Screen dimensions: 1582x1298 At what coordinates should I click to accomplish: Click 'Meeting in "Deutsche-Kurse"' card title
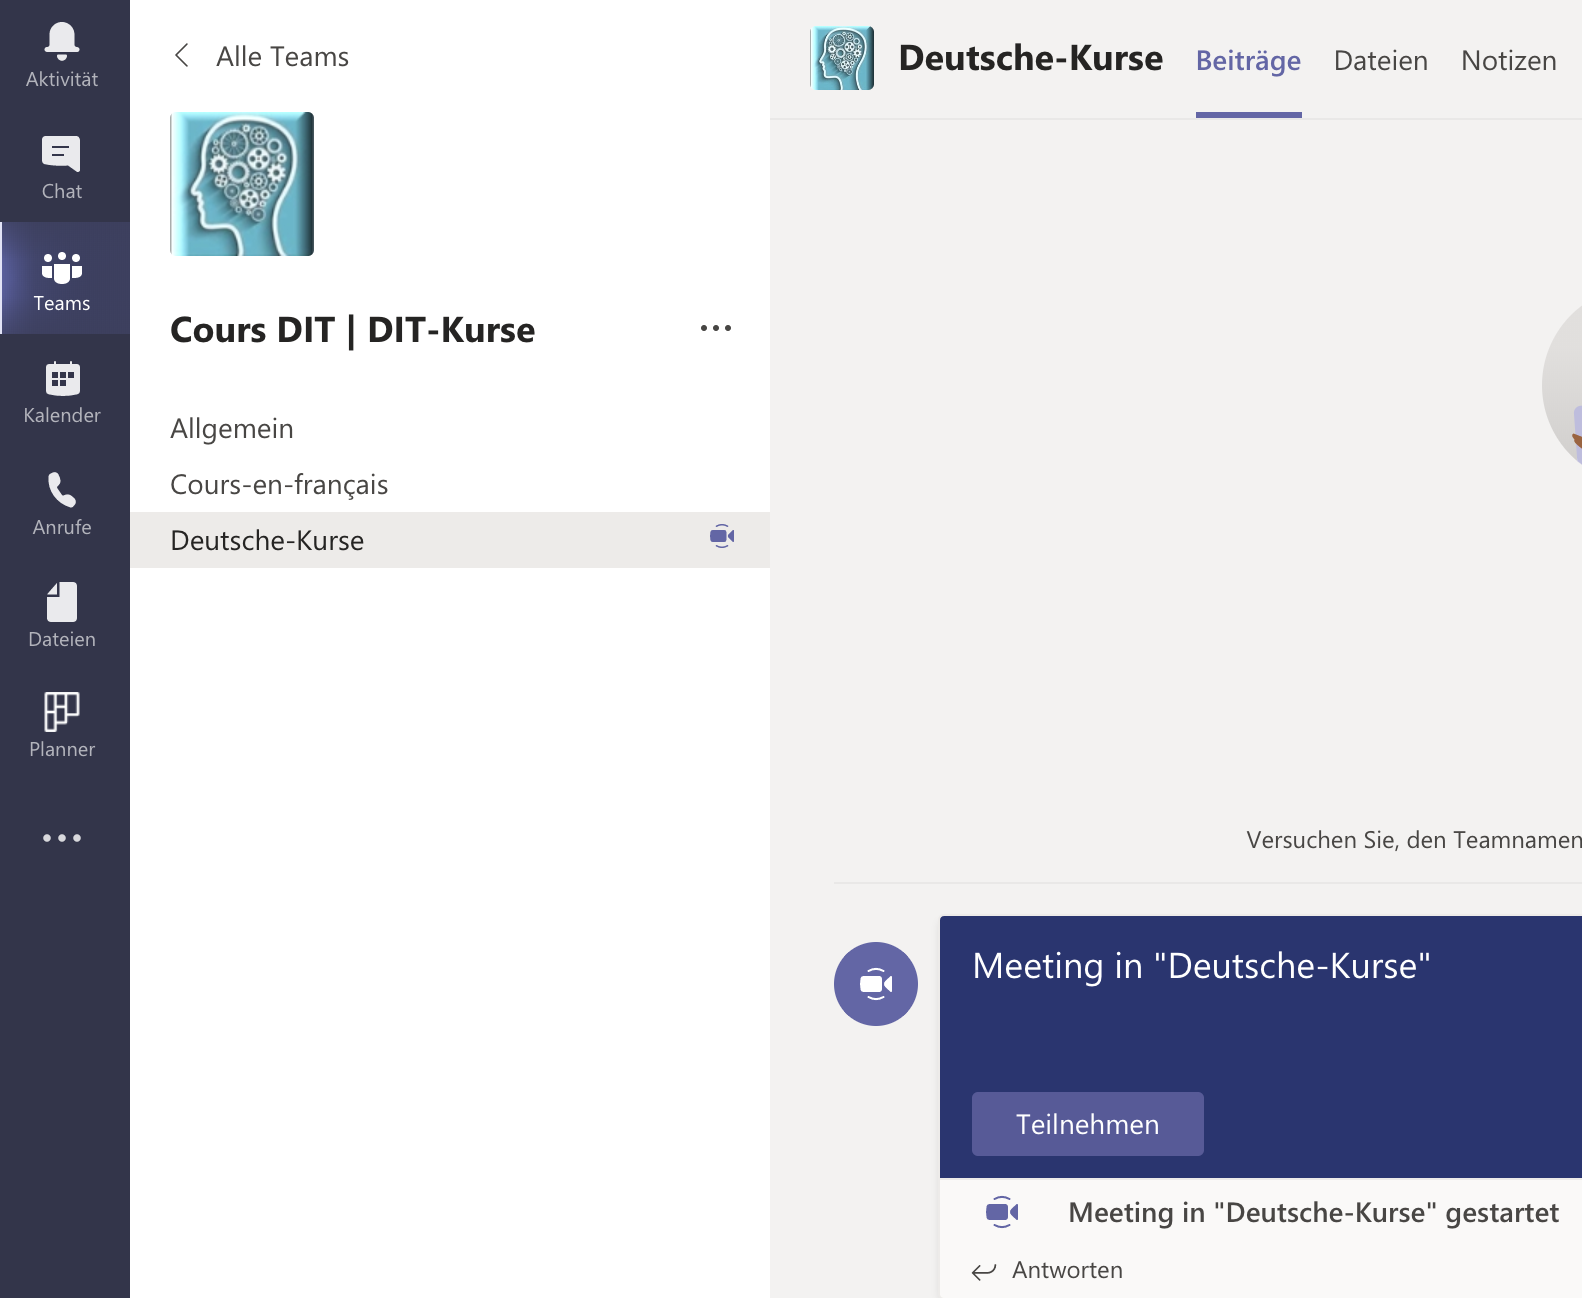pos(1201,966)
